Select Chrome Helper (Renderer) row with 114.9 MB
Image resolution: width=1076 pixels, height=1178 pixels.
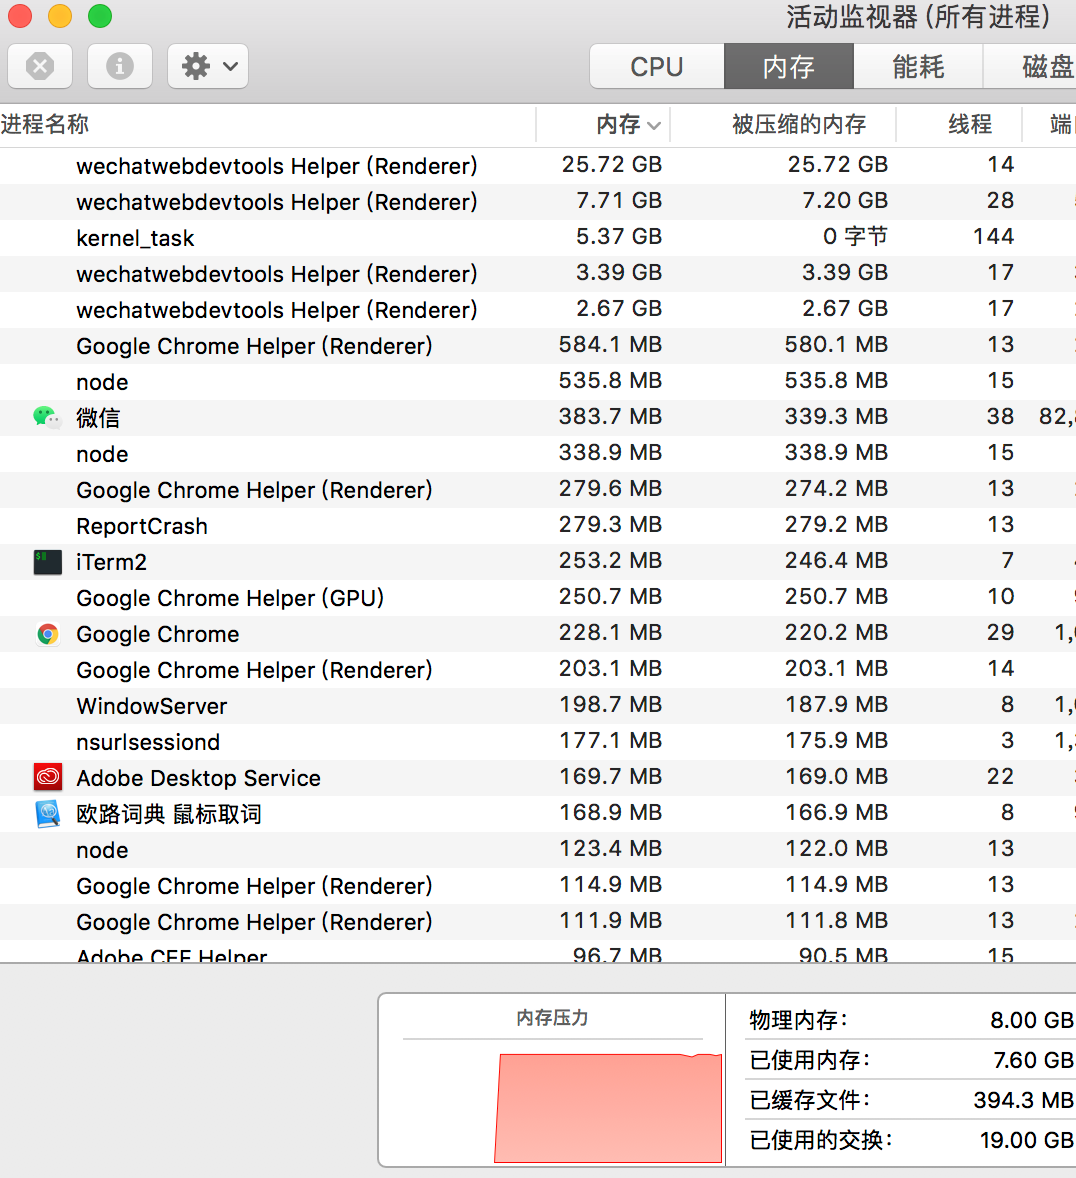pos(538,886)
